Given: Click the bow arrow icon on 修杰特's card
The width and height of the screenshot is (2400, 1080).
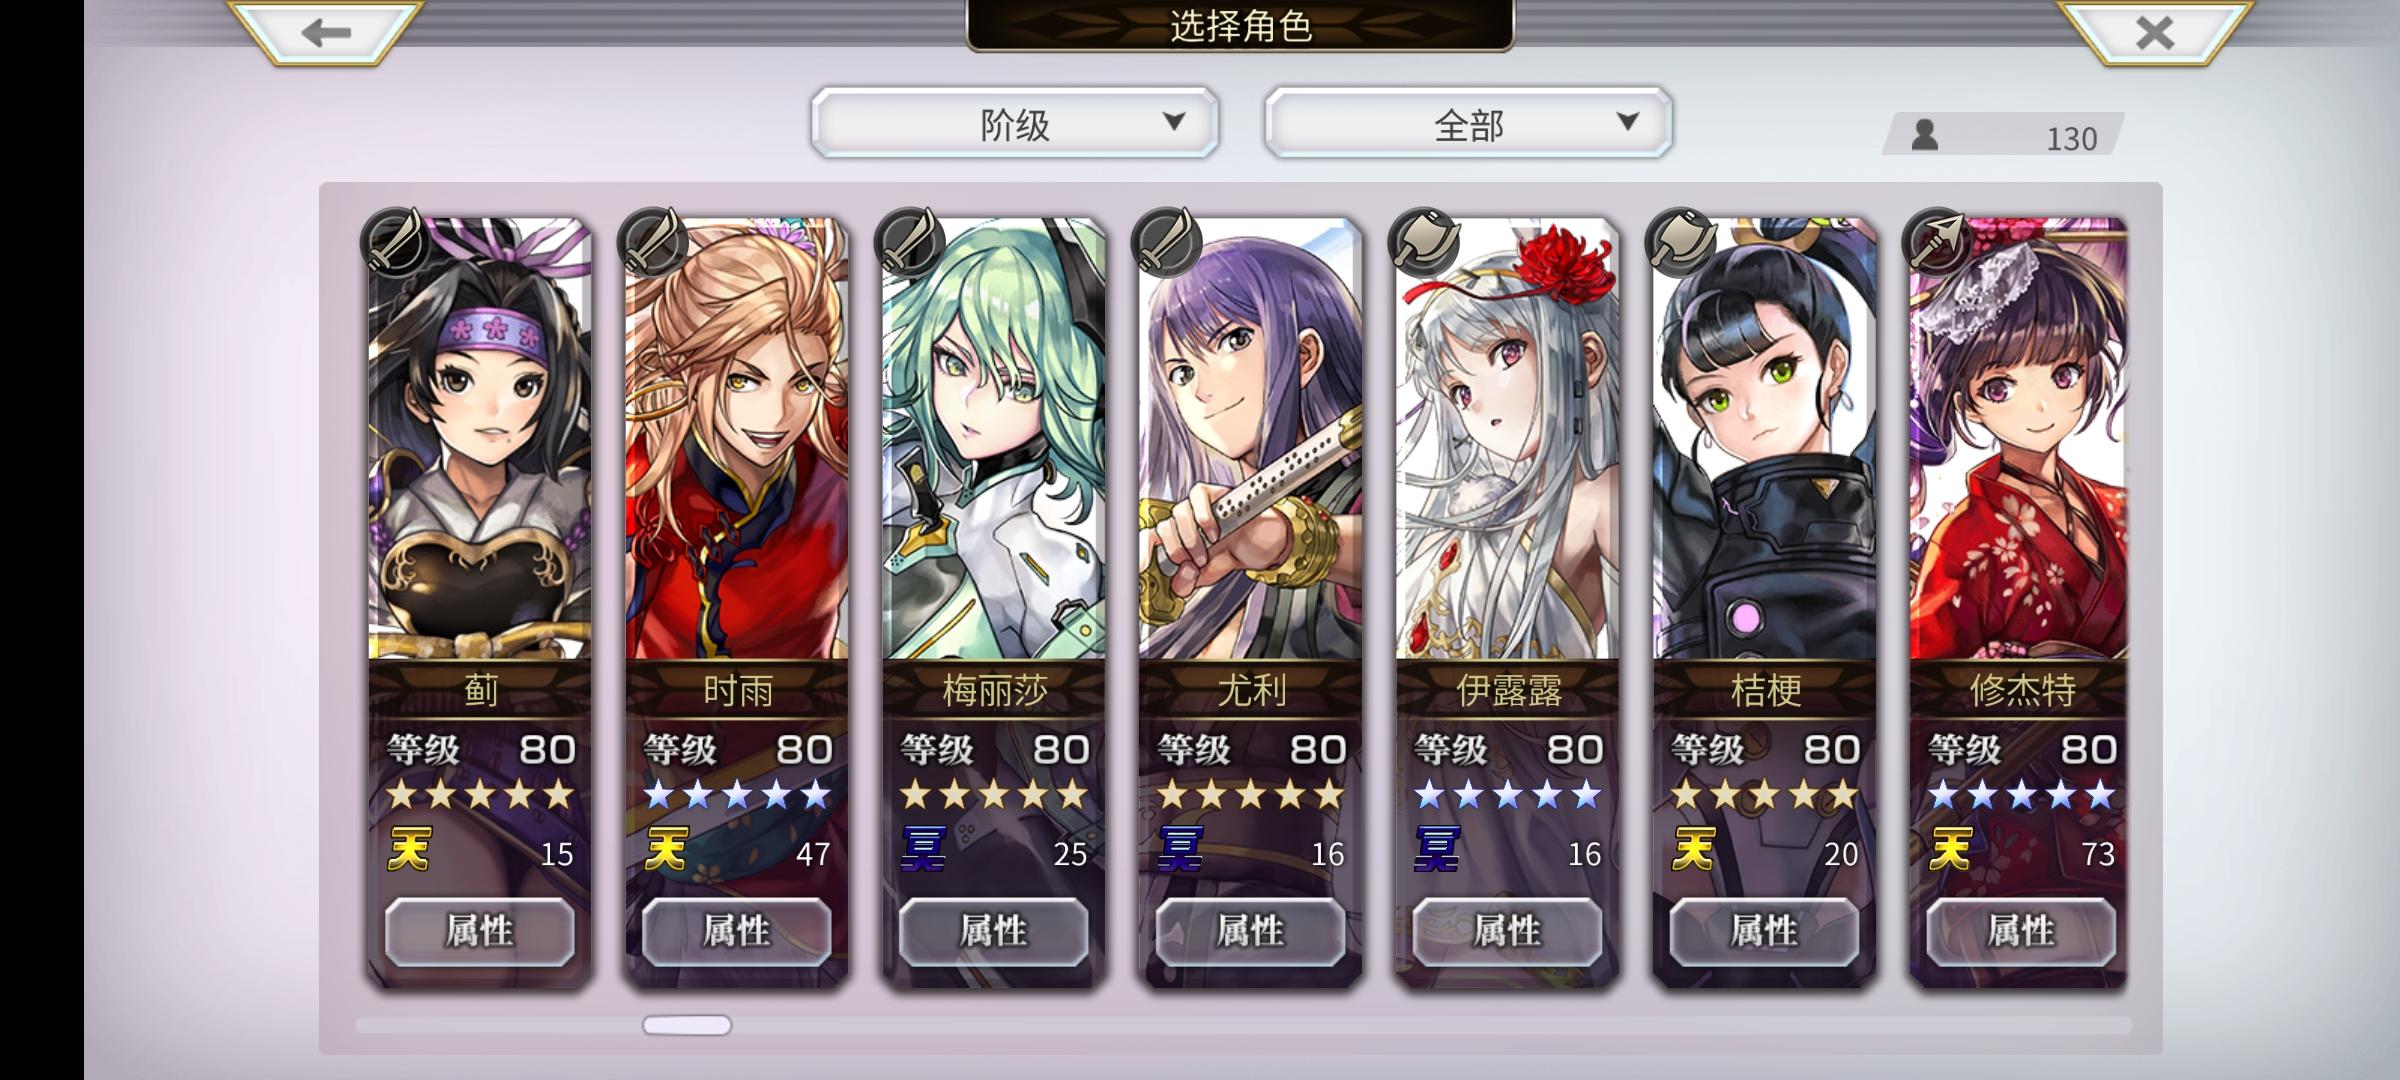Looking at the screenshot, I should pos(1939,242).
